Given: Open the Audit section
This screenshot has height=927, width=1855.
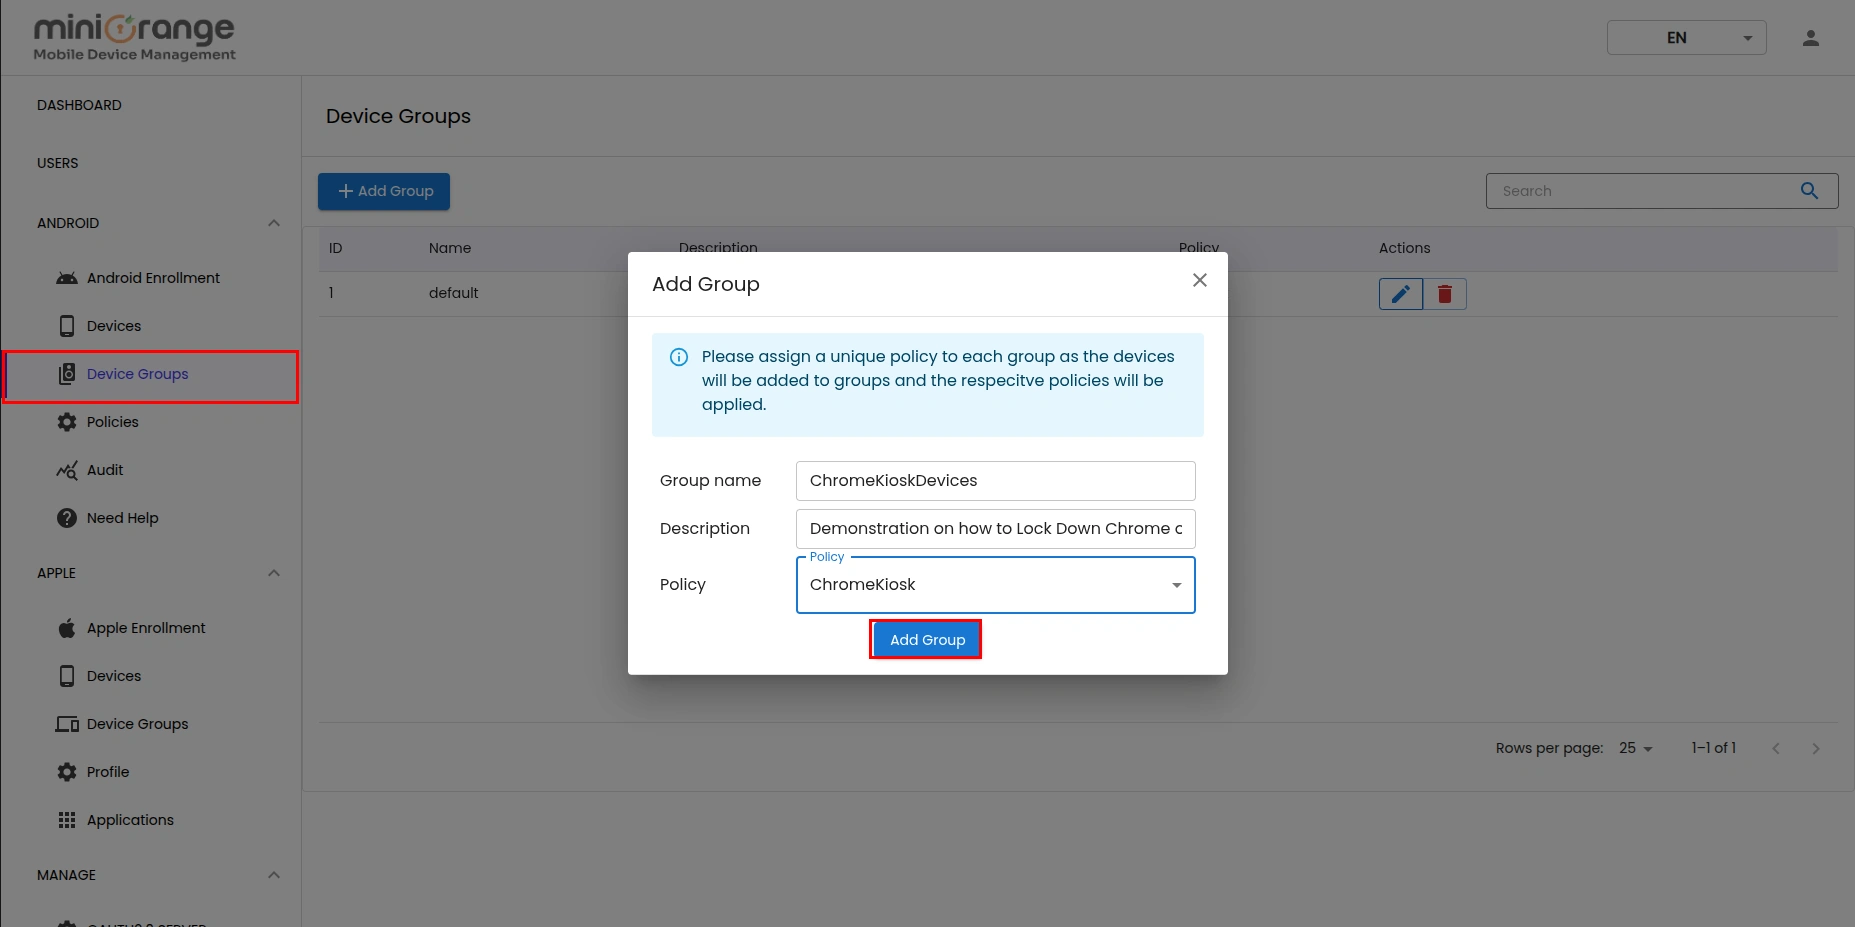Looking at the screenshot, I should (104, 470).
